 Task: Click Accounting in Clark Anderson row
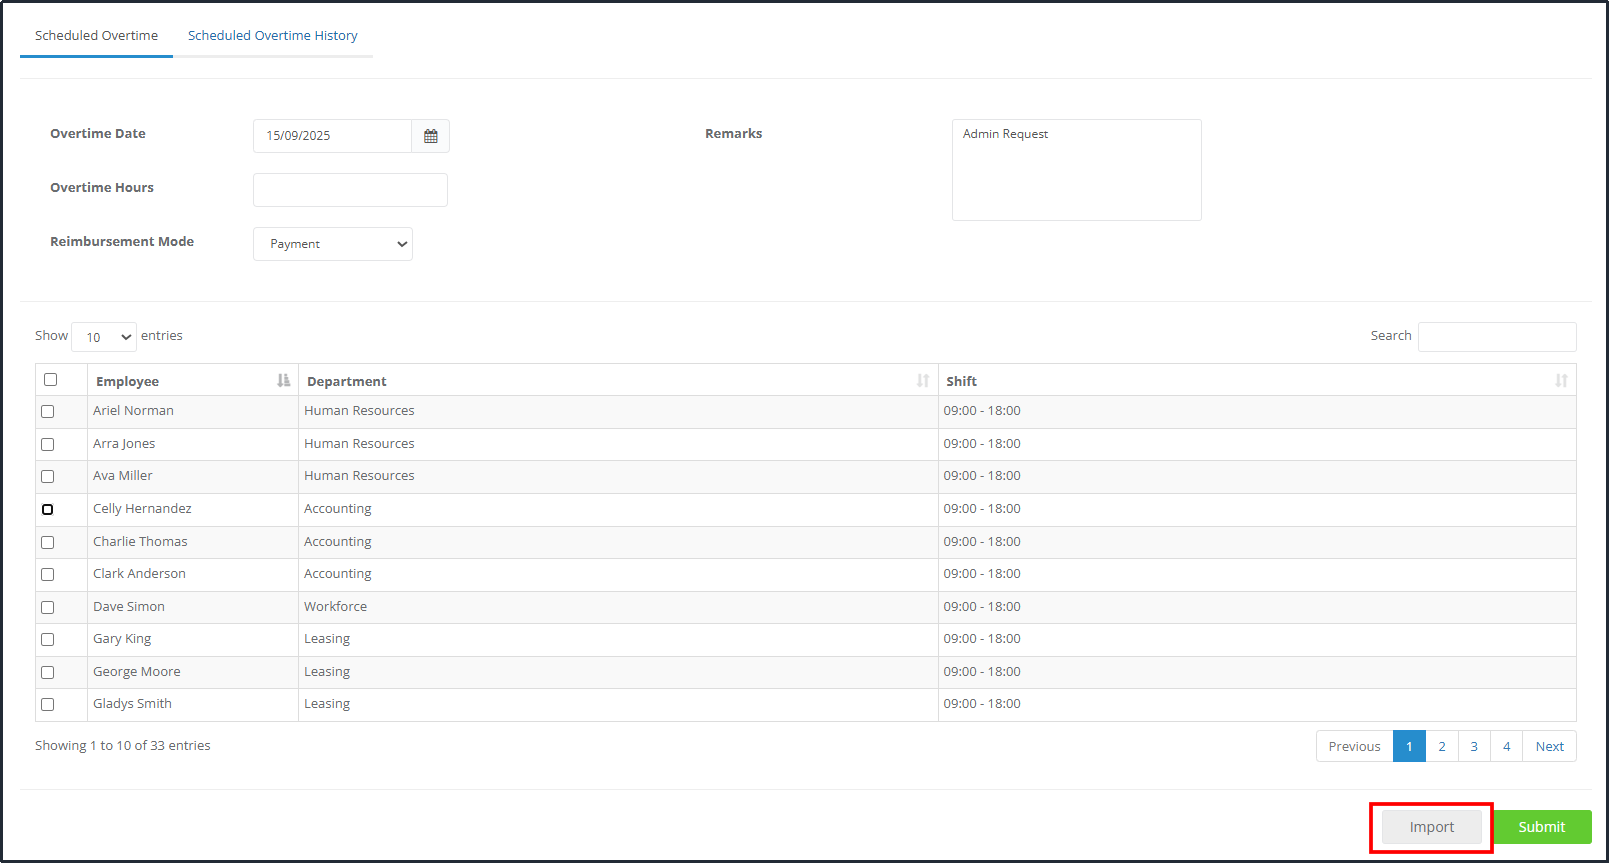[337, 573]
